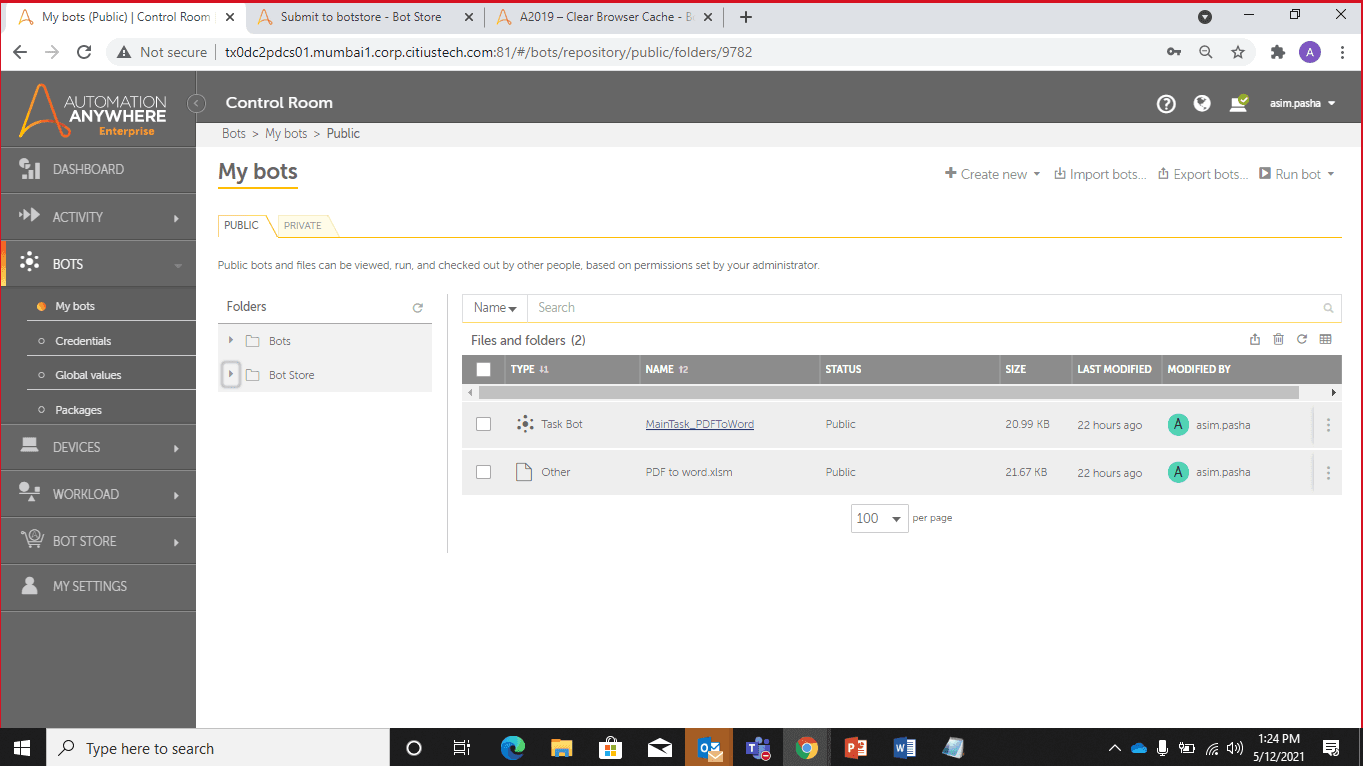Click the delete trash icon above table
Viewport: 1363px width, 766px height.
pos(1278,340)
